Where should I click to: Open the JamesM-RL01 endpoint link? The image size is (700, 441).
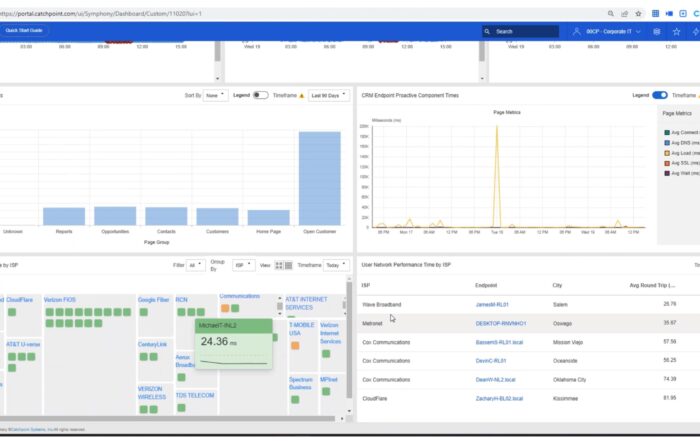[492, 305]
